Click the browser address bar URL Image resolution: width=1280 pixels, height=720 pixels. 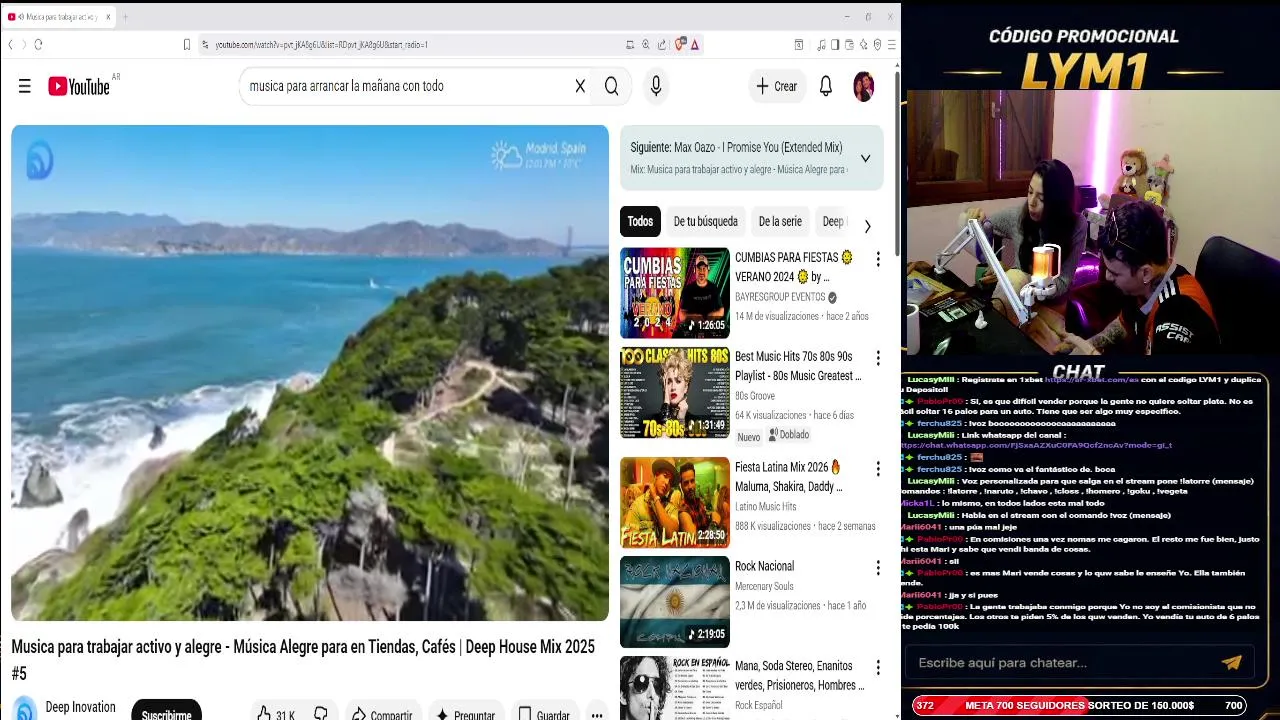[322, 45]
